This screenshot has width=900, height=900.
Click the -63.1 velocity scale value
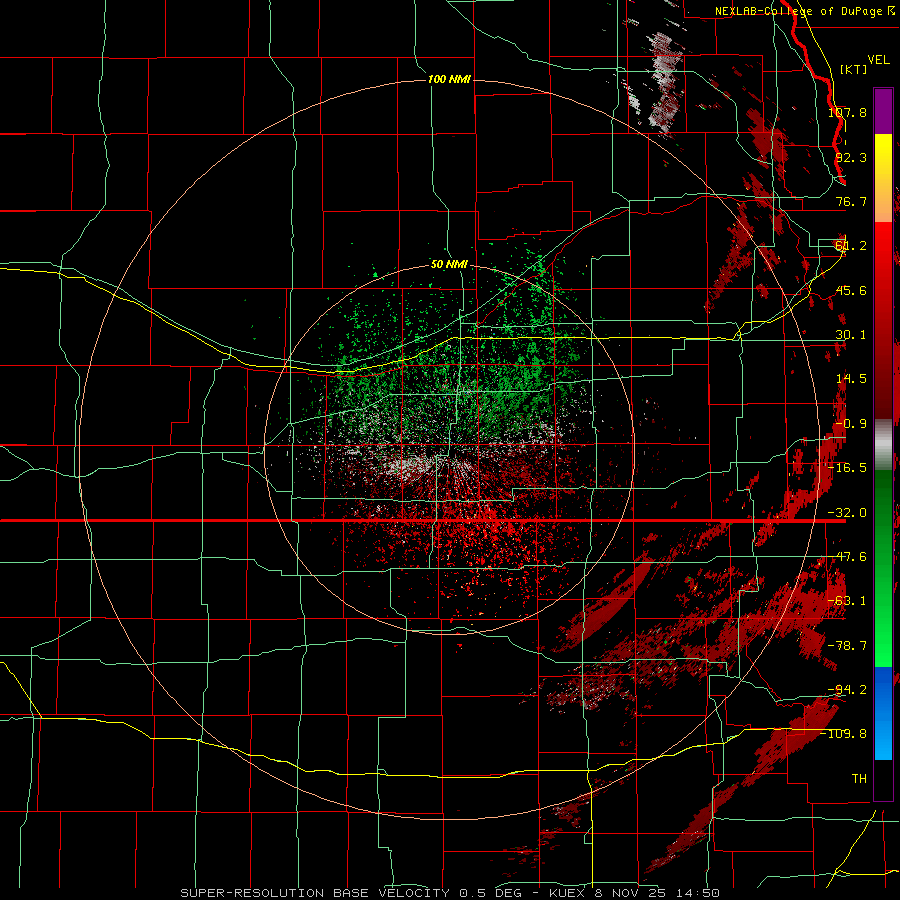(x=847, y=601)
